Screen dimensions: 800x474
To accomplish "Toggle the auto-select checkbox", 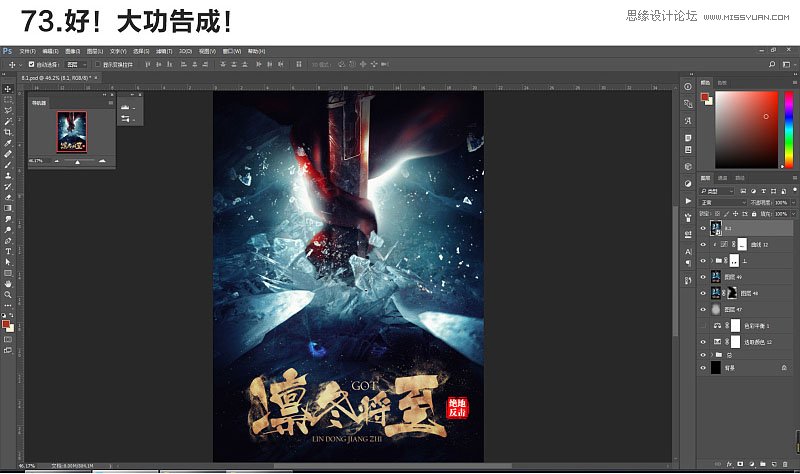I will point(32,64).
